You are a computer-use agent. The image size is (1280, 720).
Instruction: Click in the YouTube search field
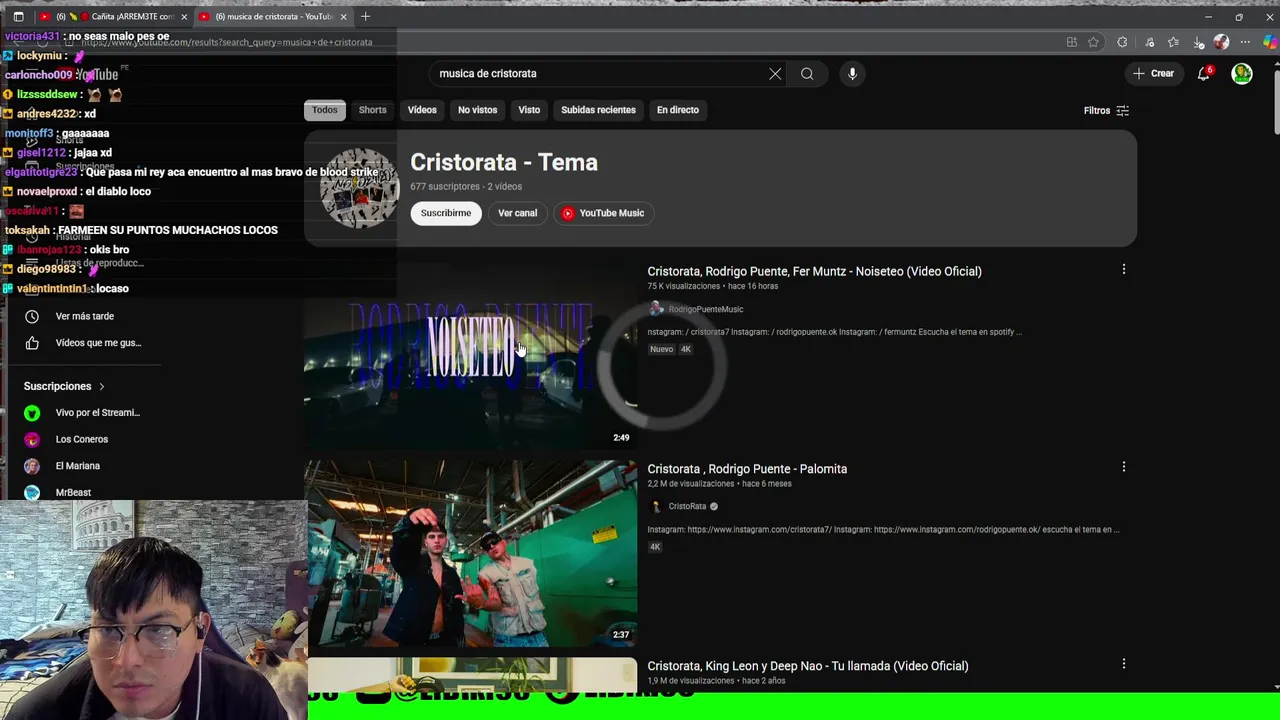point(600,73)
